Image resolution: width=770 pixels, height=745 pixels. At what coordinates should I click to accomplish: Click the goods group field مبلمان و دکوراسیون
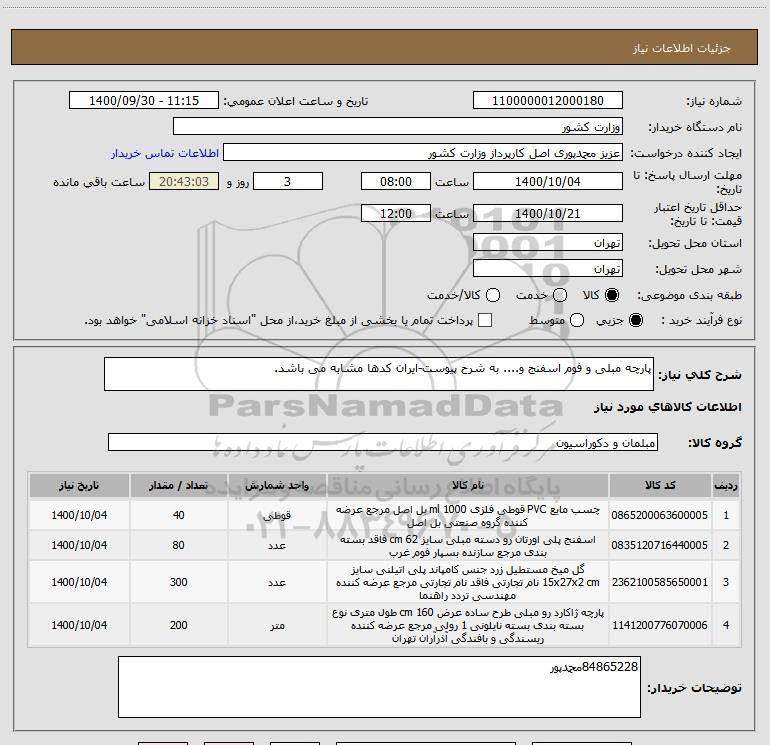click(383, 442)
